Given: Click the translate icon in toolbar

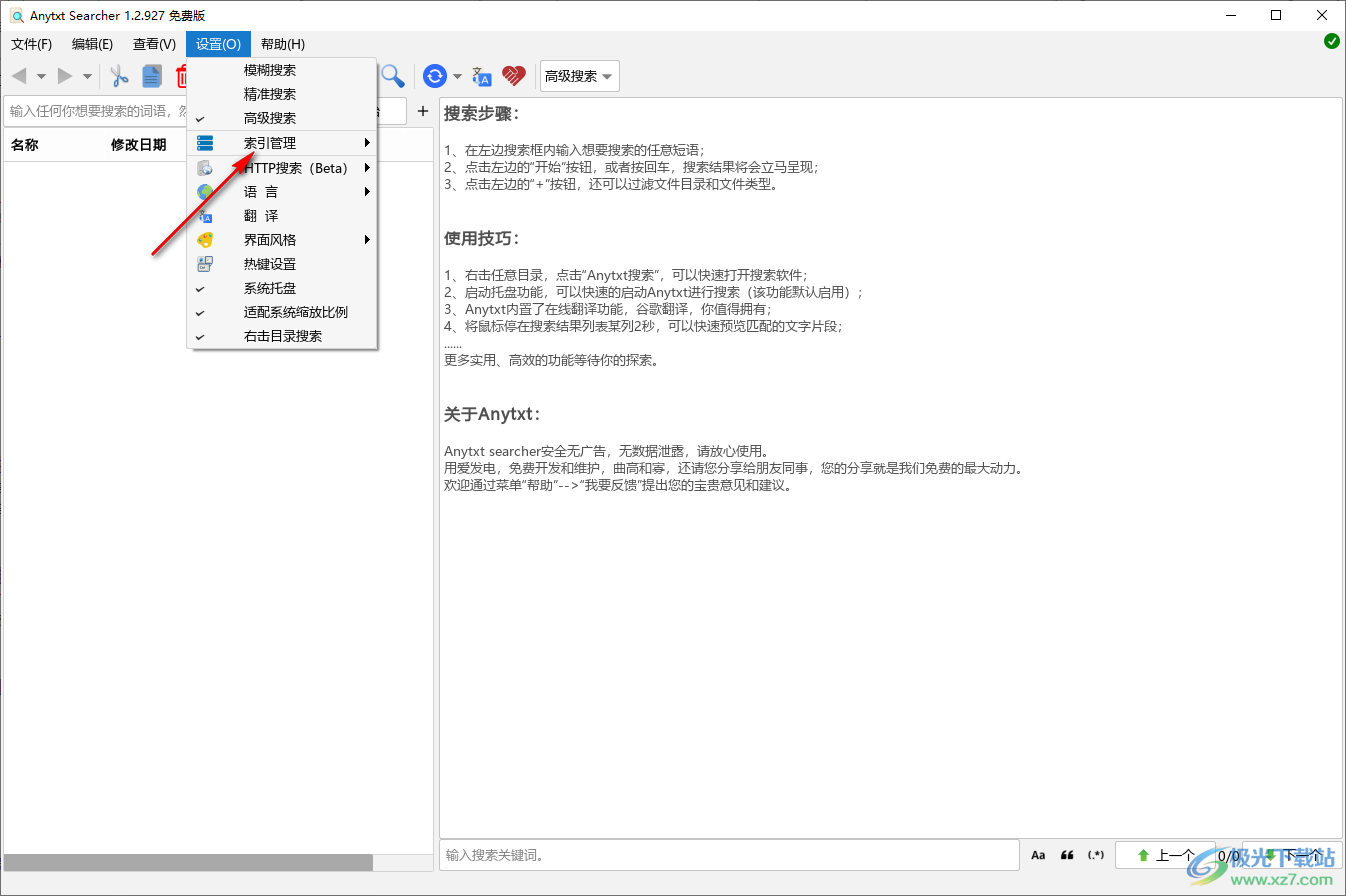Looking at the screenshot, I should click(x=482, y=76).
